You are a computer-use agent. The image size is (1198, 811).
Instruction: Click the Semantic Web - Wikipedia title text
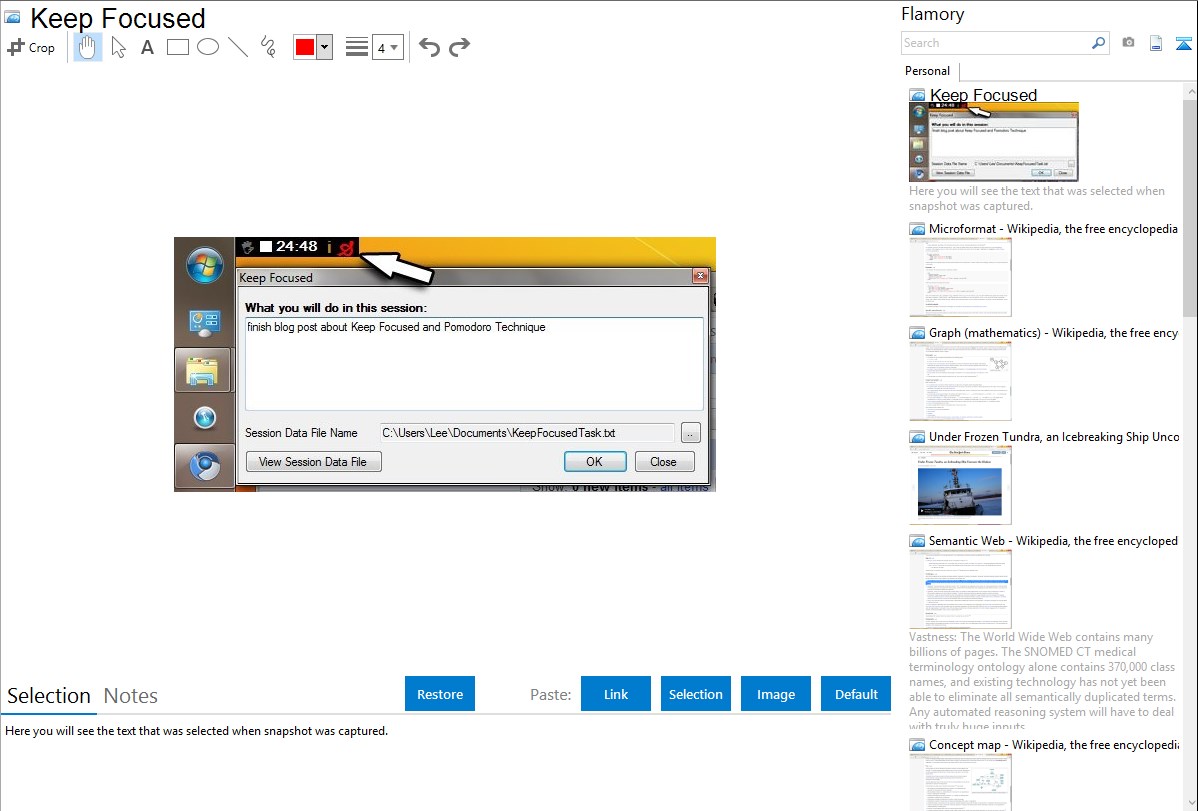[x=1053, y=540]
